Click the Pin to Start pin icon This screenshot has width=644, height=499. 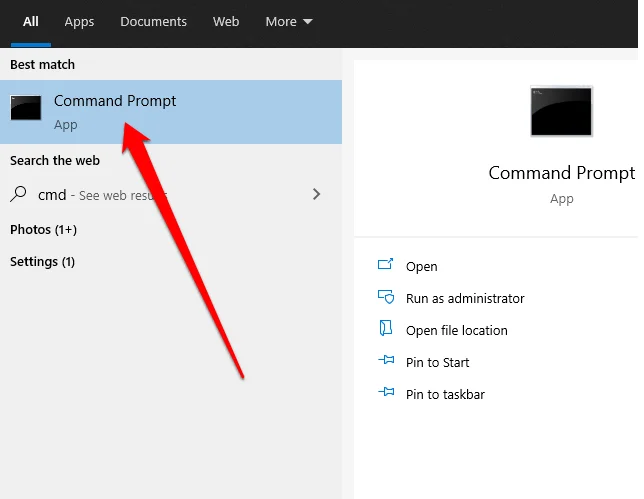pyautogui.click(x=386, y=362)
